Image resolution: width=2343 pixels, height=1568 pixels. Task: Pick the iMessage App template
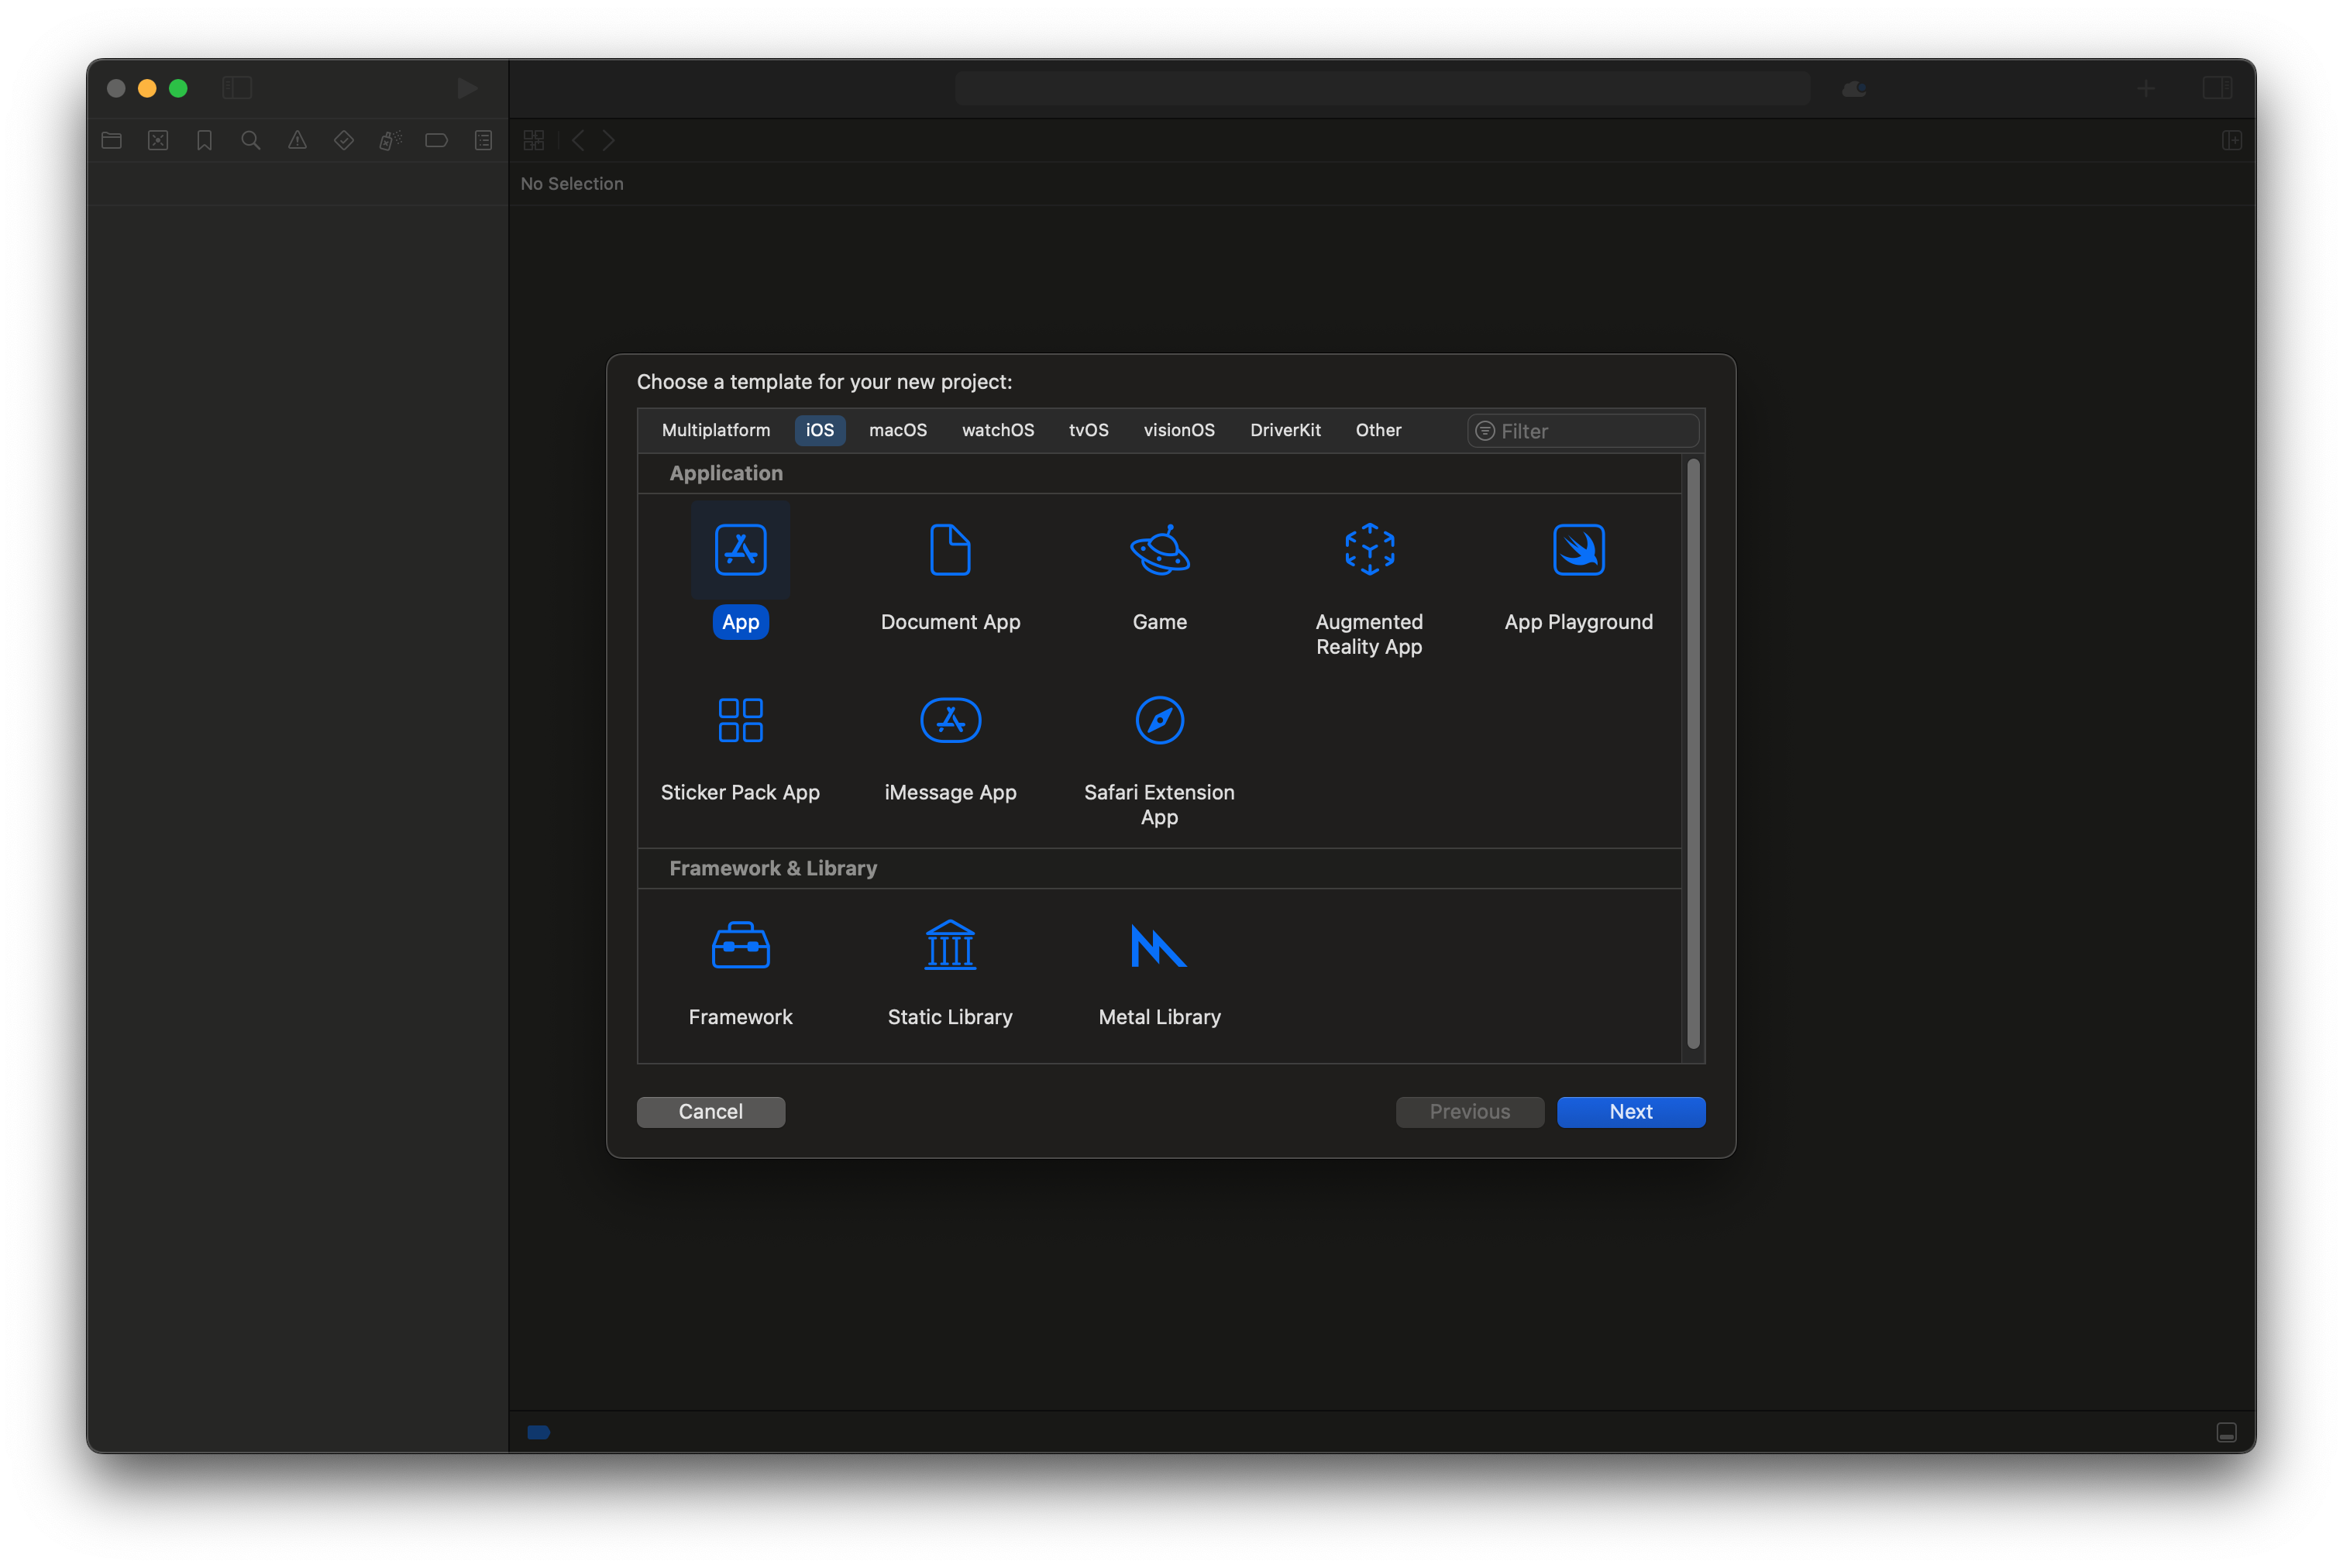(950, 720)
